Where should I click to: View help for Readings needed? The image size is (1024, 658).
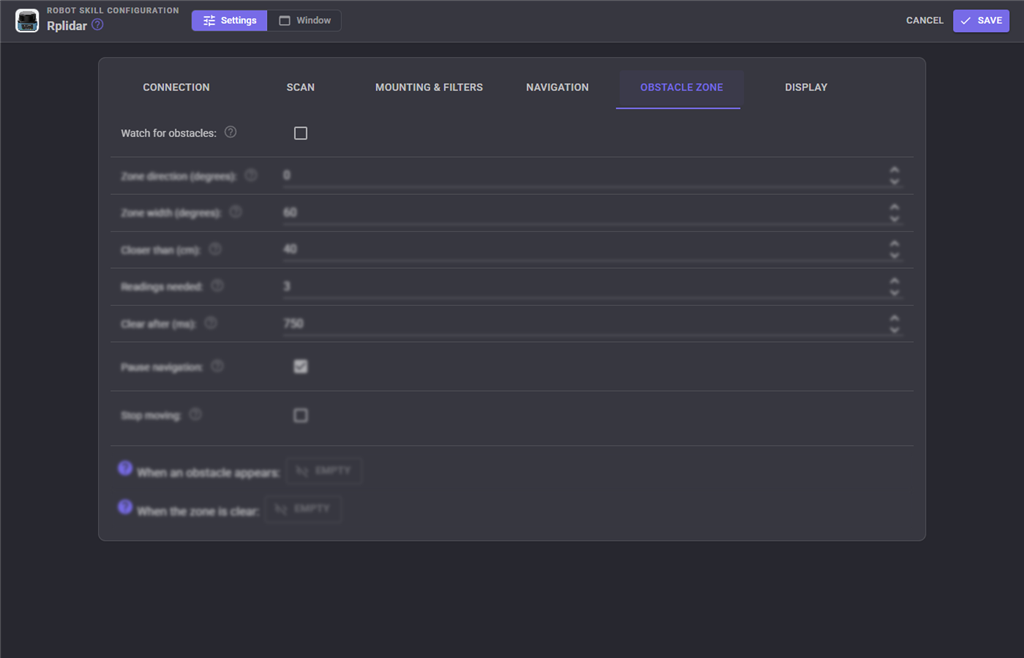(x=217, y=285)
